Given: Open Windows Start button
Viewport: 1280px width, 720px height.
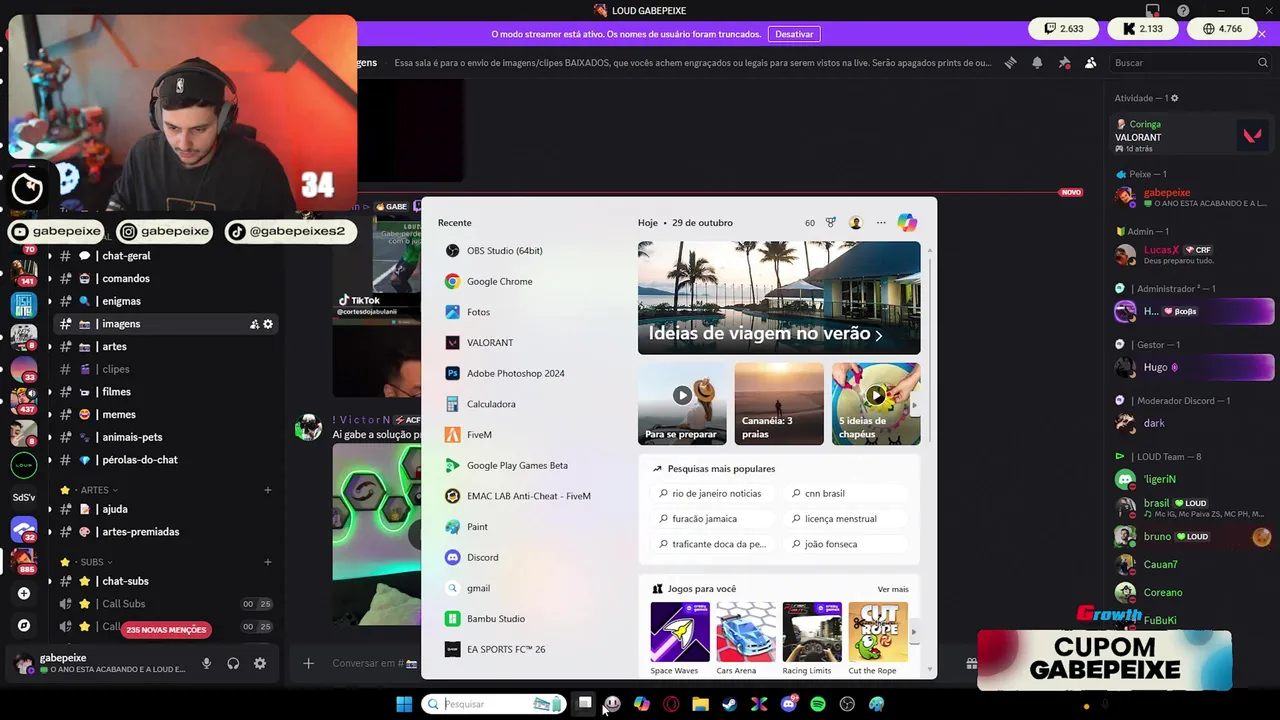Looking at the screenshot, I should pos(404,704).
